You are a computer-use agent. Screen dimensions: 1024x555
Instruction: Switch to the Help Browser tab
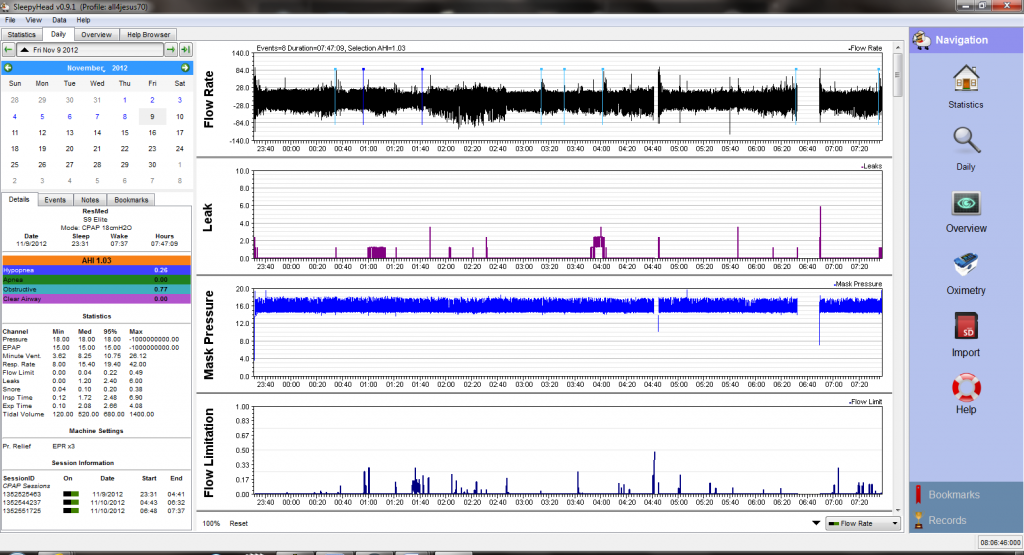(148, 35)
